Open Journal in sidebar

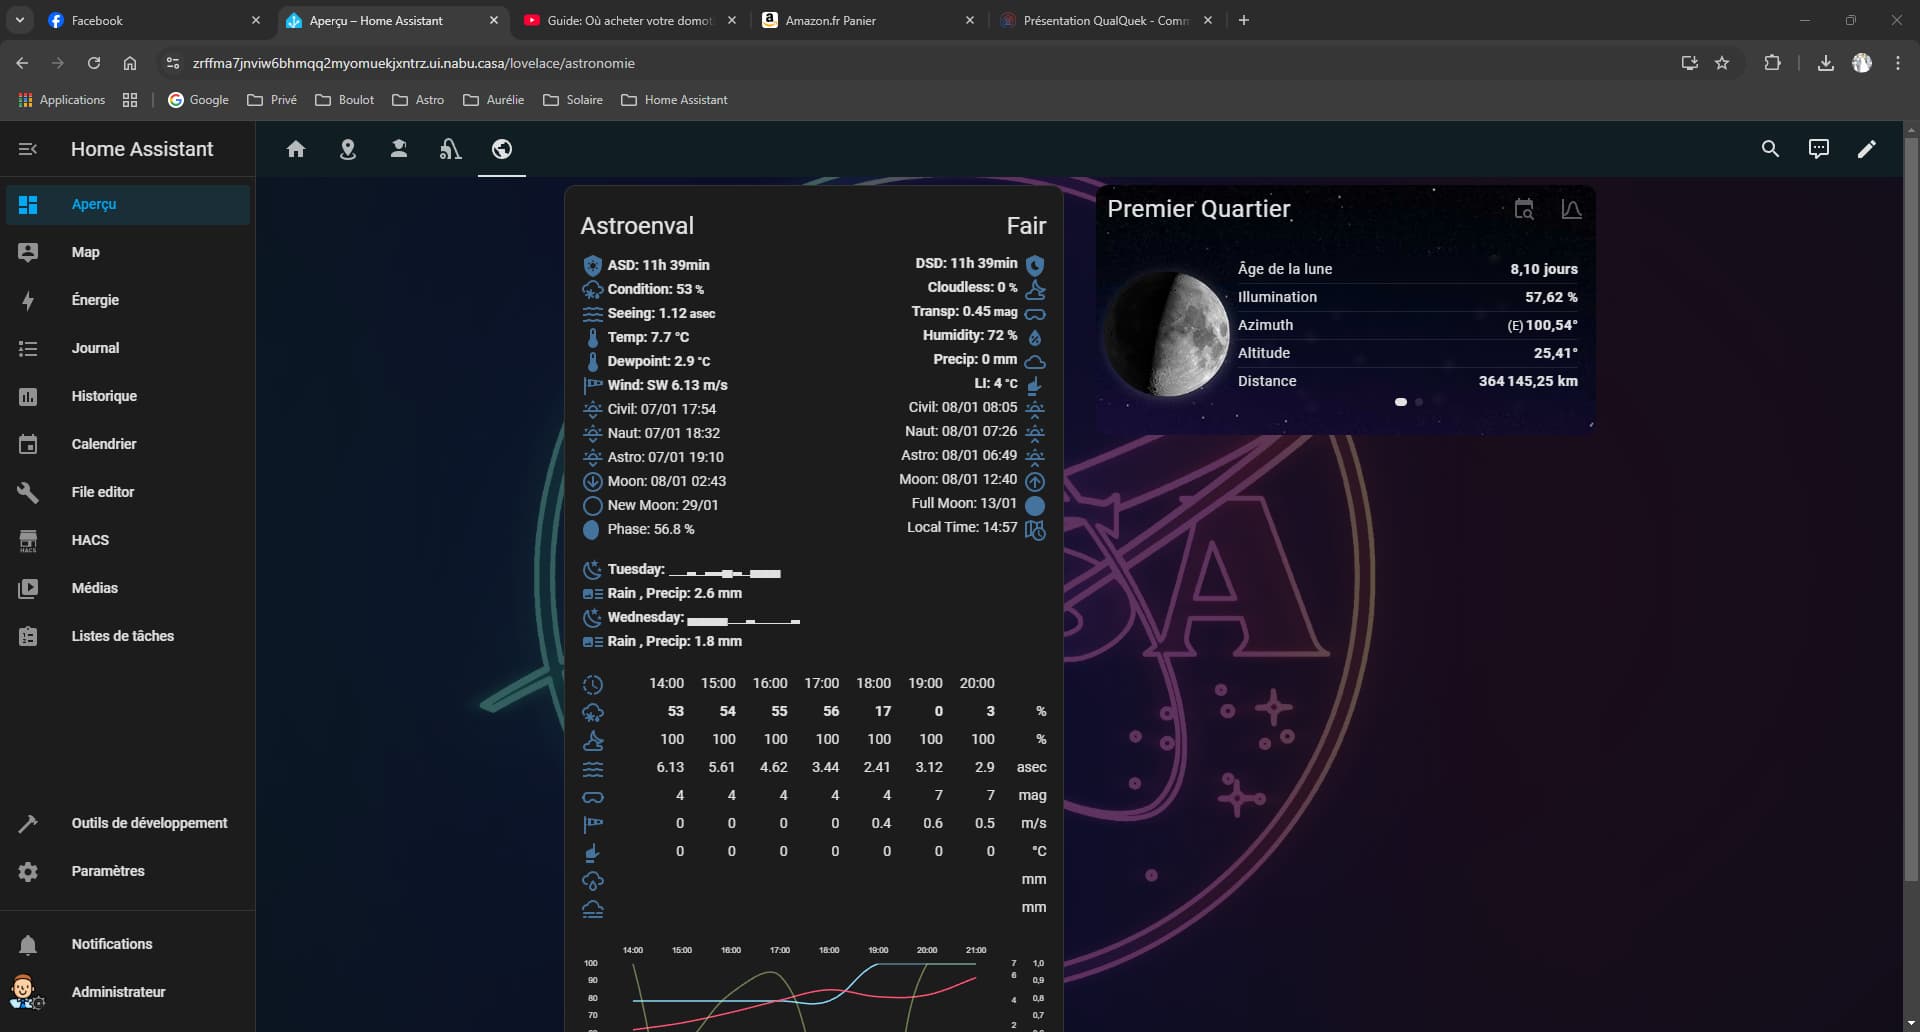(128, 348)
